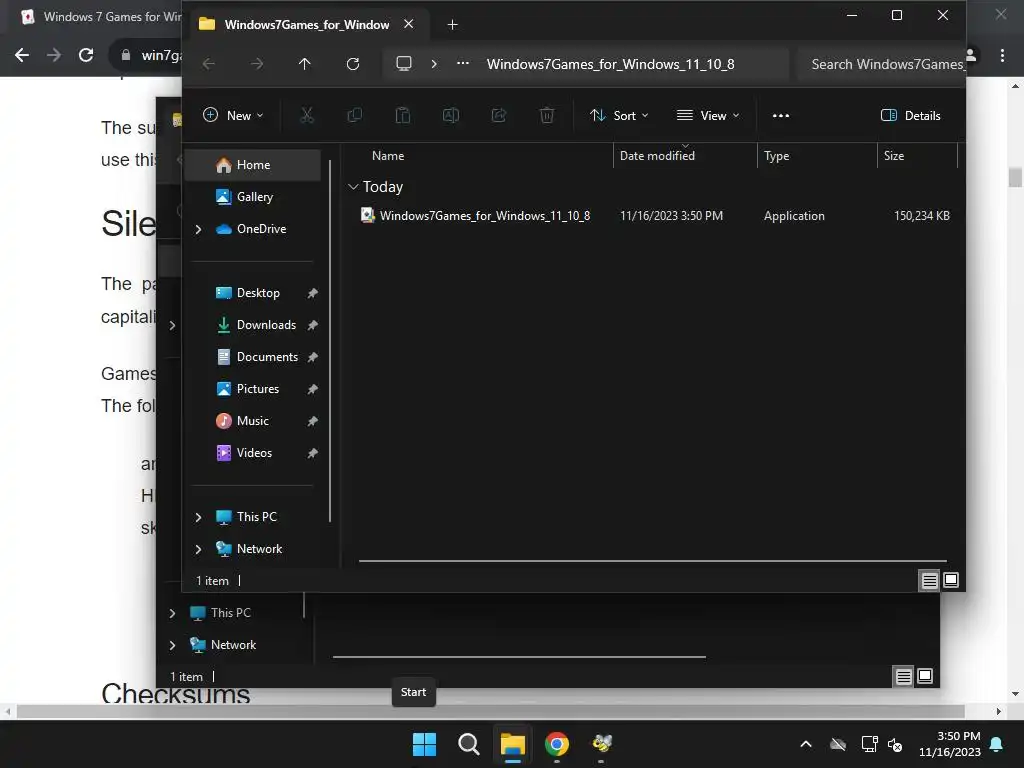Expand Network in the front window sidebar
The image size is (1024, 768).
click(199, 549)
